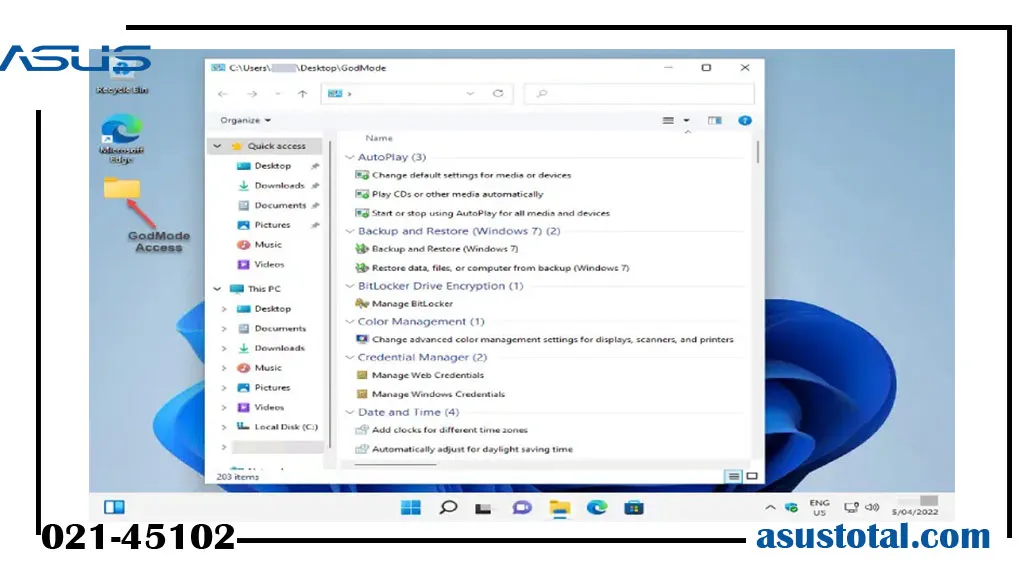This screenshot has width=1024, height=575.
Task: Launch Microsoft Edge from the taskbar
Action: pyautogui.click(x=596, y=508)
